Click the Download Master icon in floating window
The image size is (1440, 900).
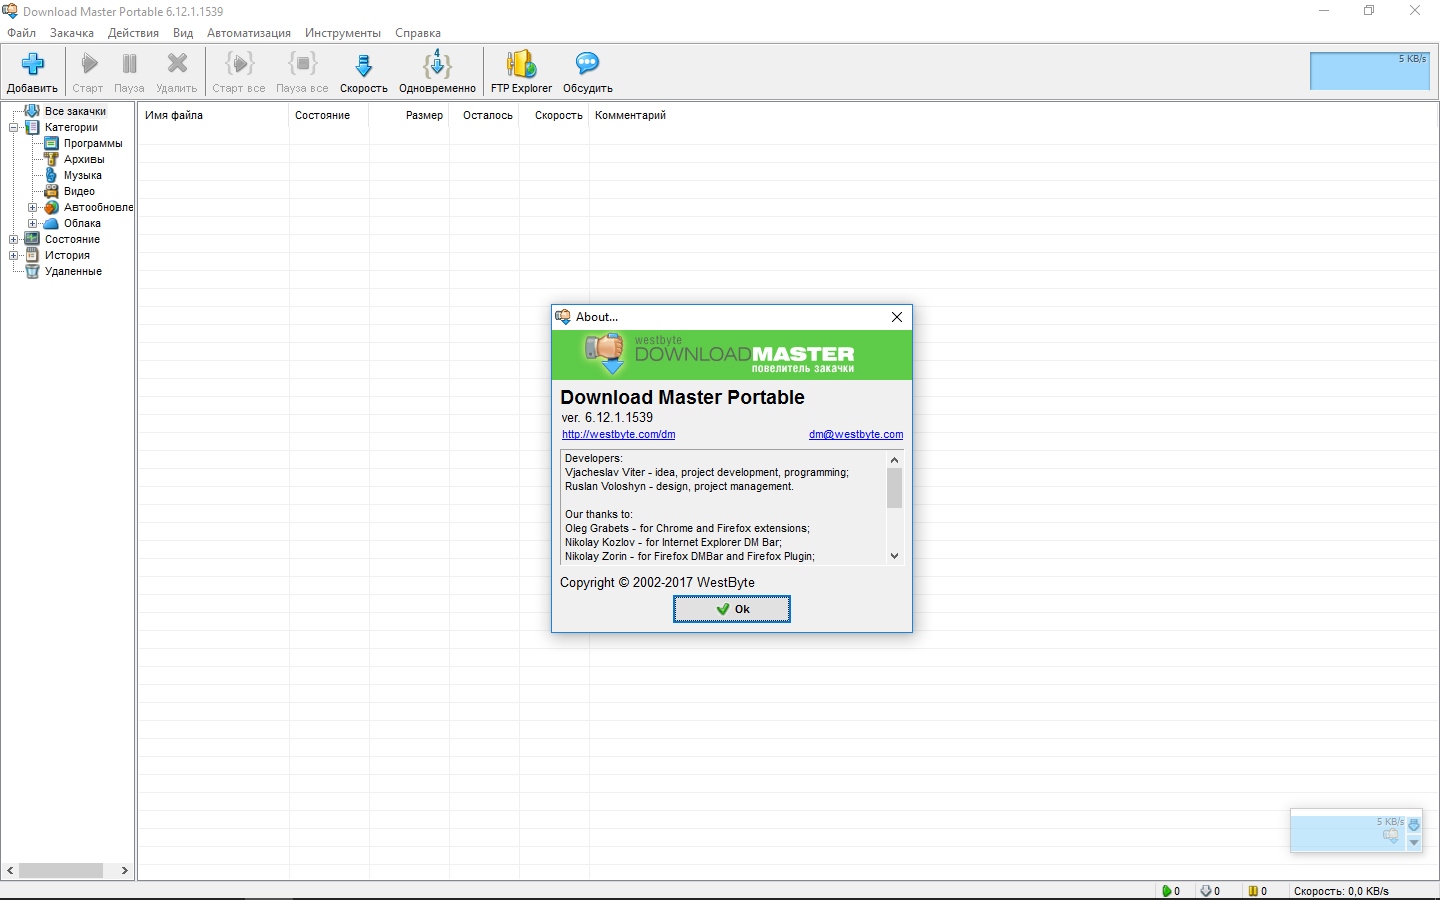click(x=1391, y=836)
